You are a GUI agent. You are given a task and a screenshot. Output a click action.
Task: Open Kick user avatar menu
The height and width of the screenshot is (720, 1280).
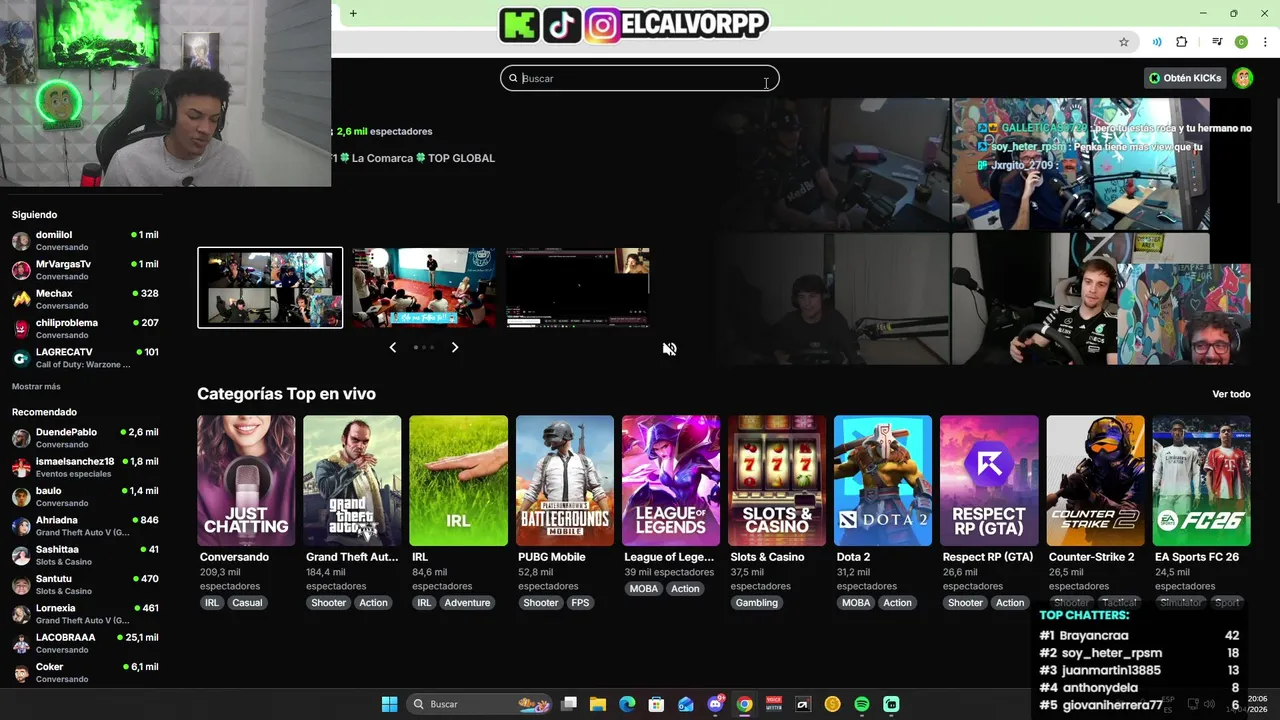[x=1243, y=78]
